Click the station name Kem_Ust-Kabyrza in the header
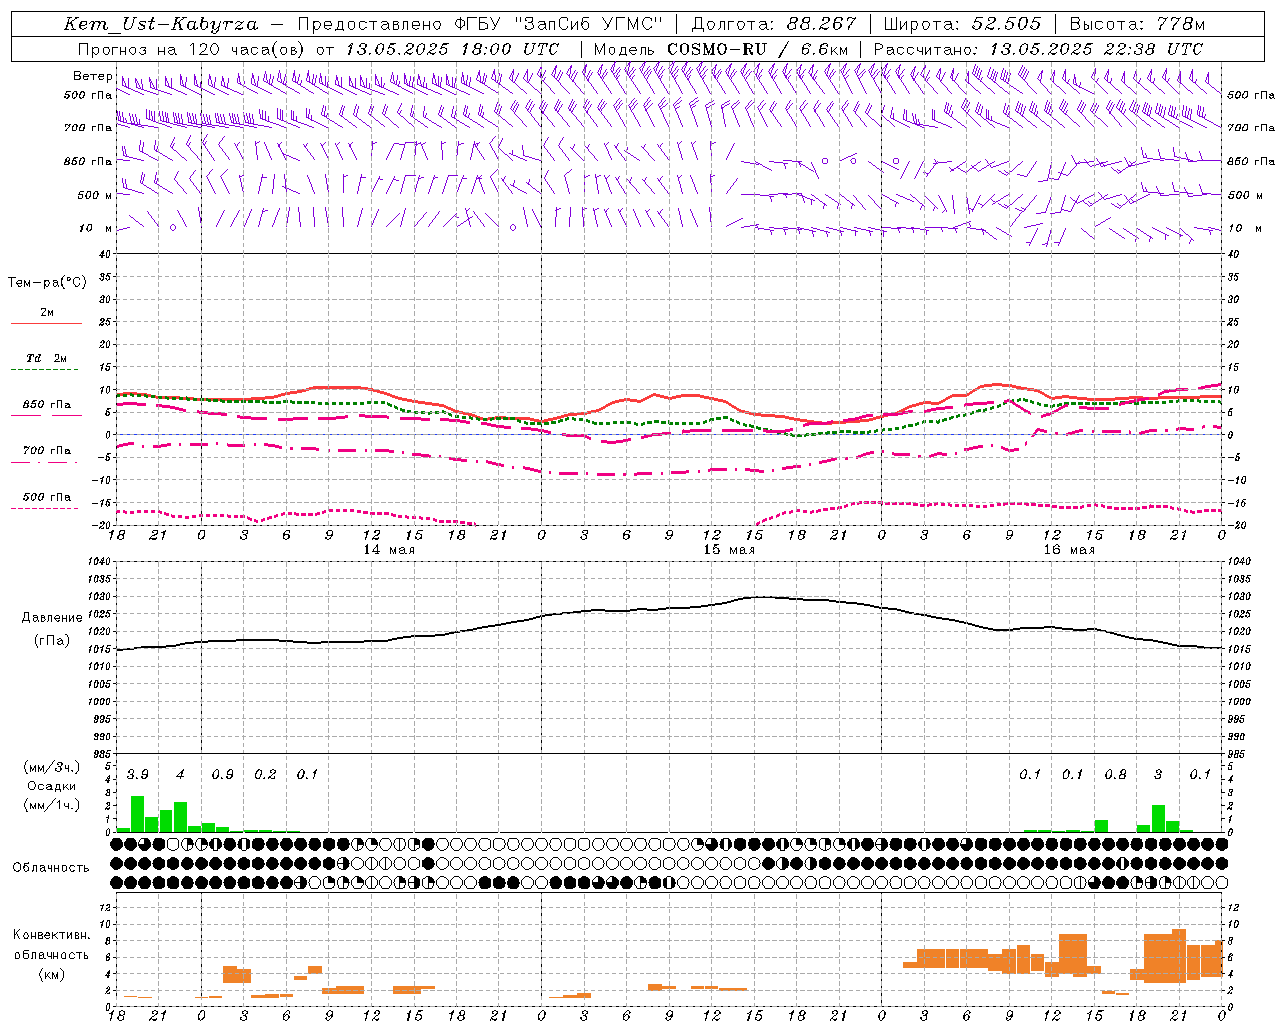1280x1024 pixels. click(x=161, y=24)
